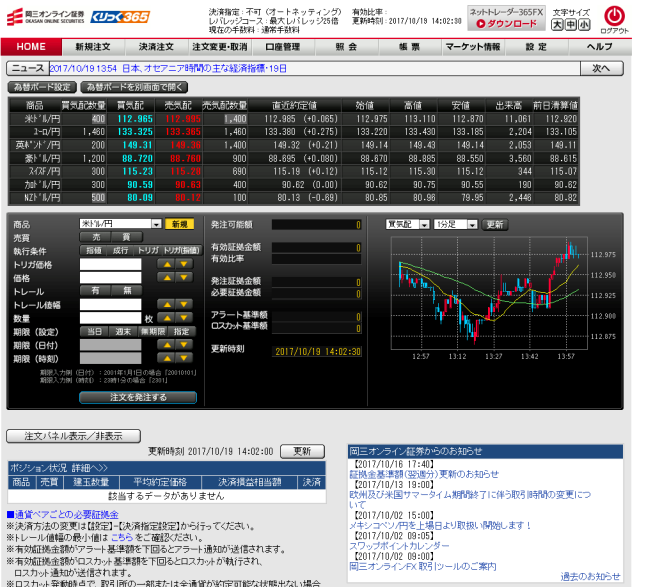650x587 pixels.
Task: Decrease 期限(日付) with down arrow
Action: pyautogui.click(x=184, y=344)
